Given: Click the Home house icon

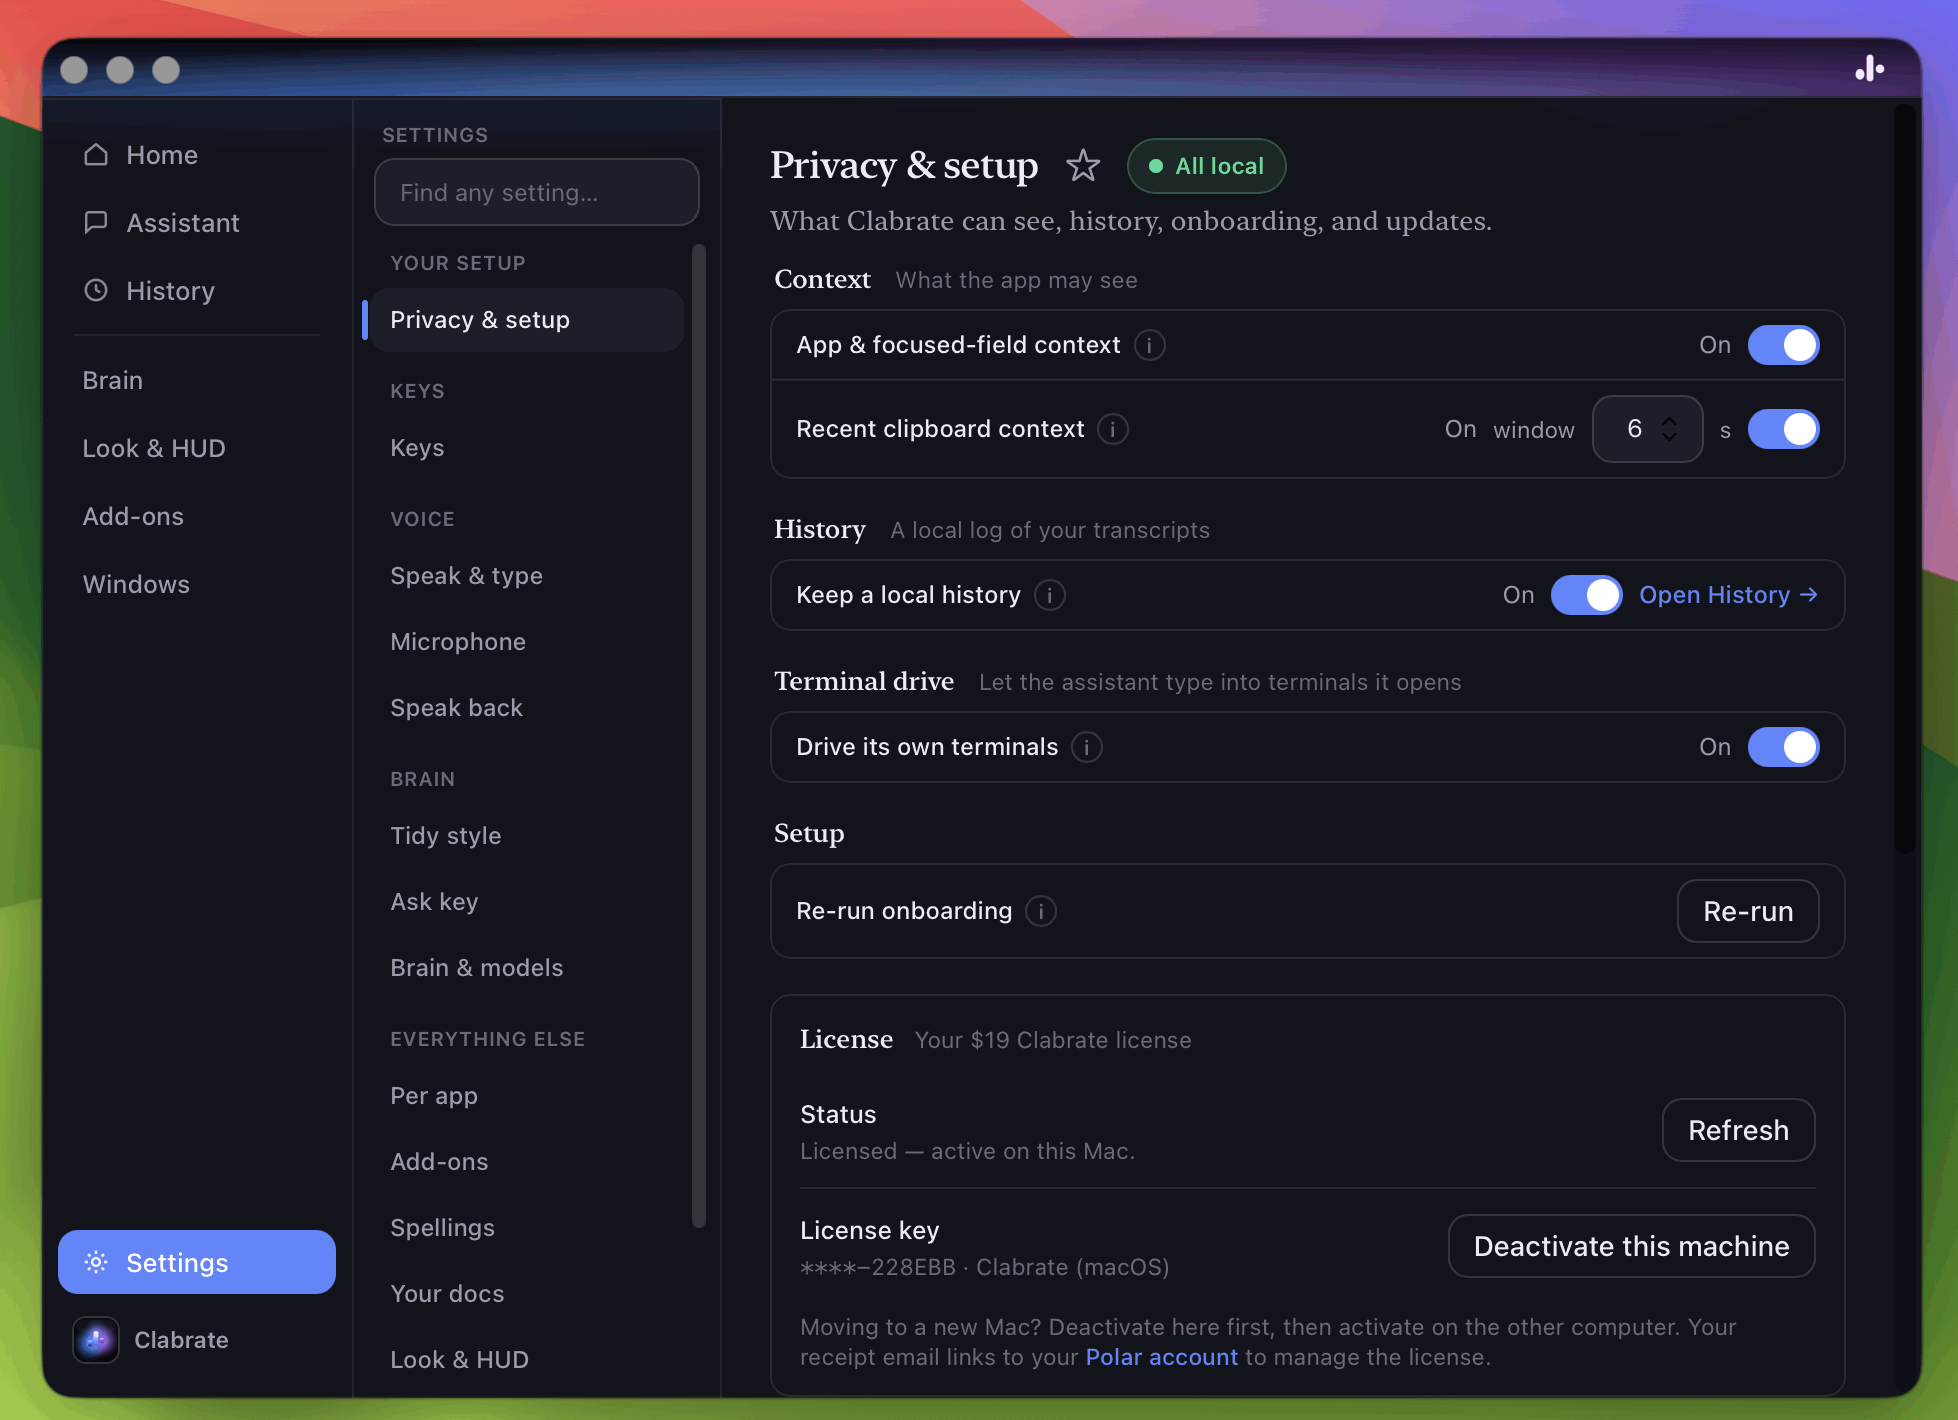Looking at the screenshot, I should tap(96, 155).
